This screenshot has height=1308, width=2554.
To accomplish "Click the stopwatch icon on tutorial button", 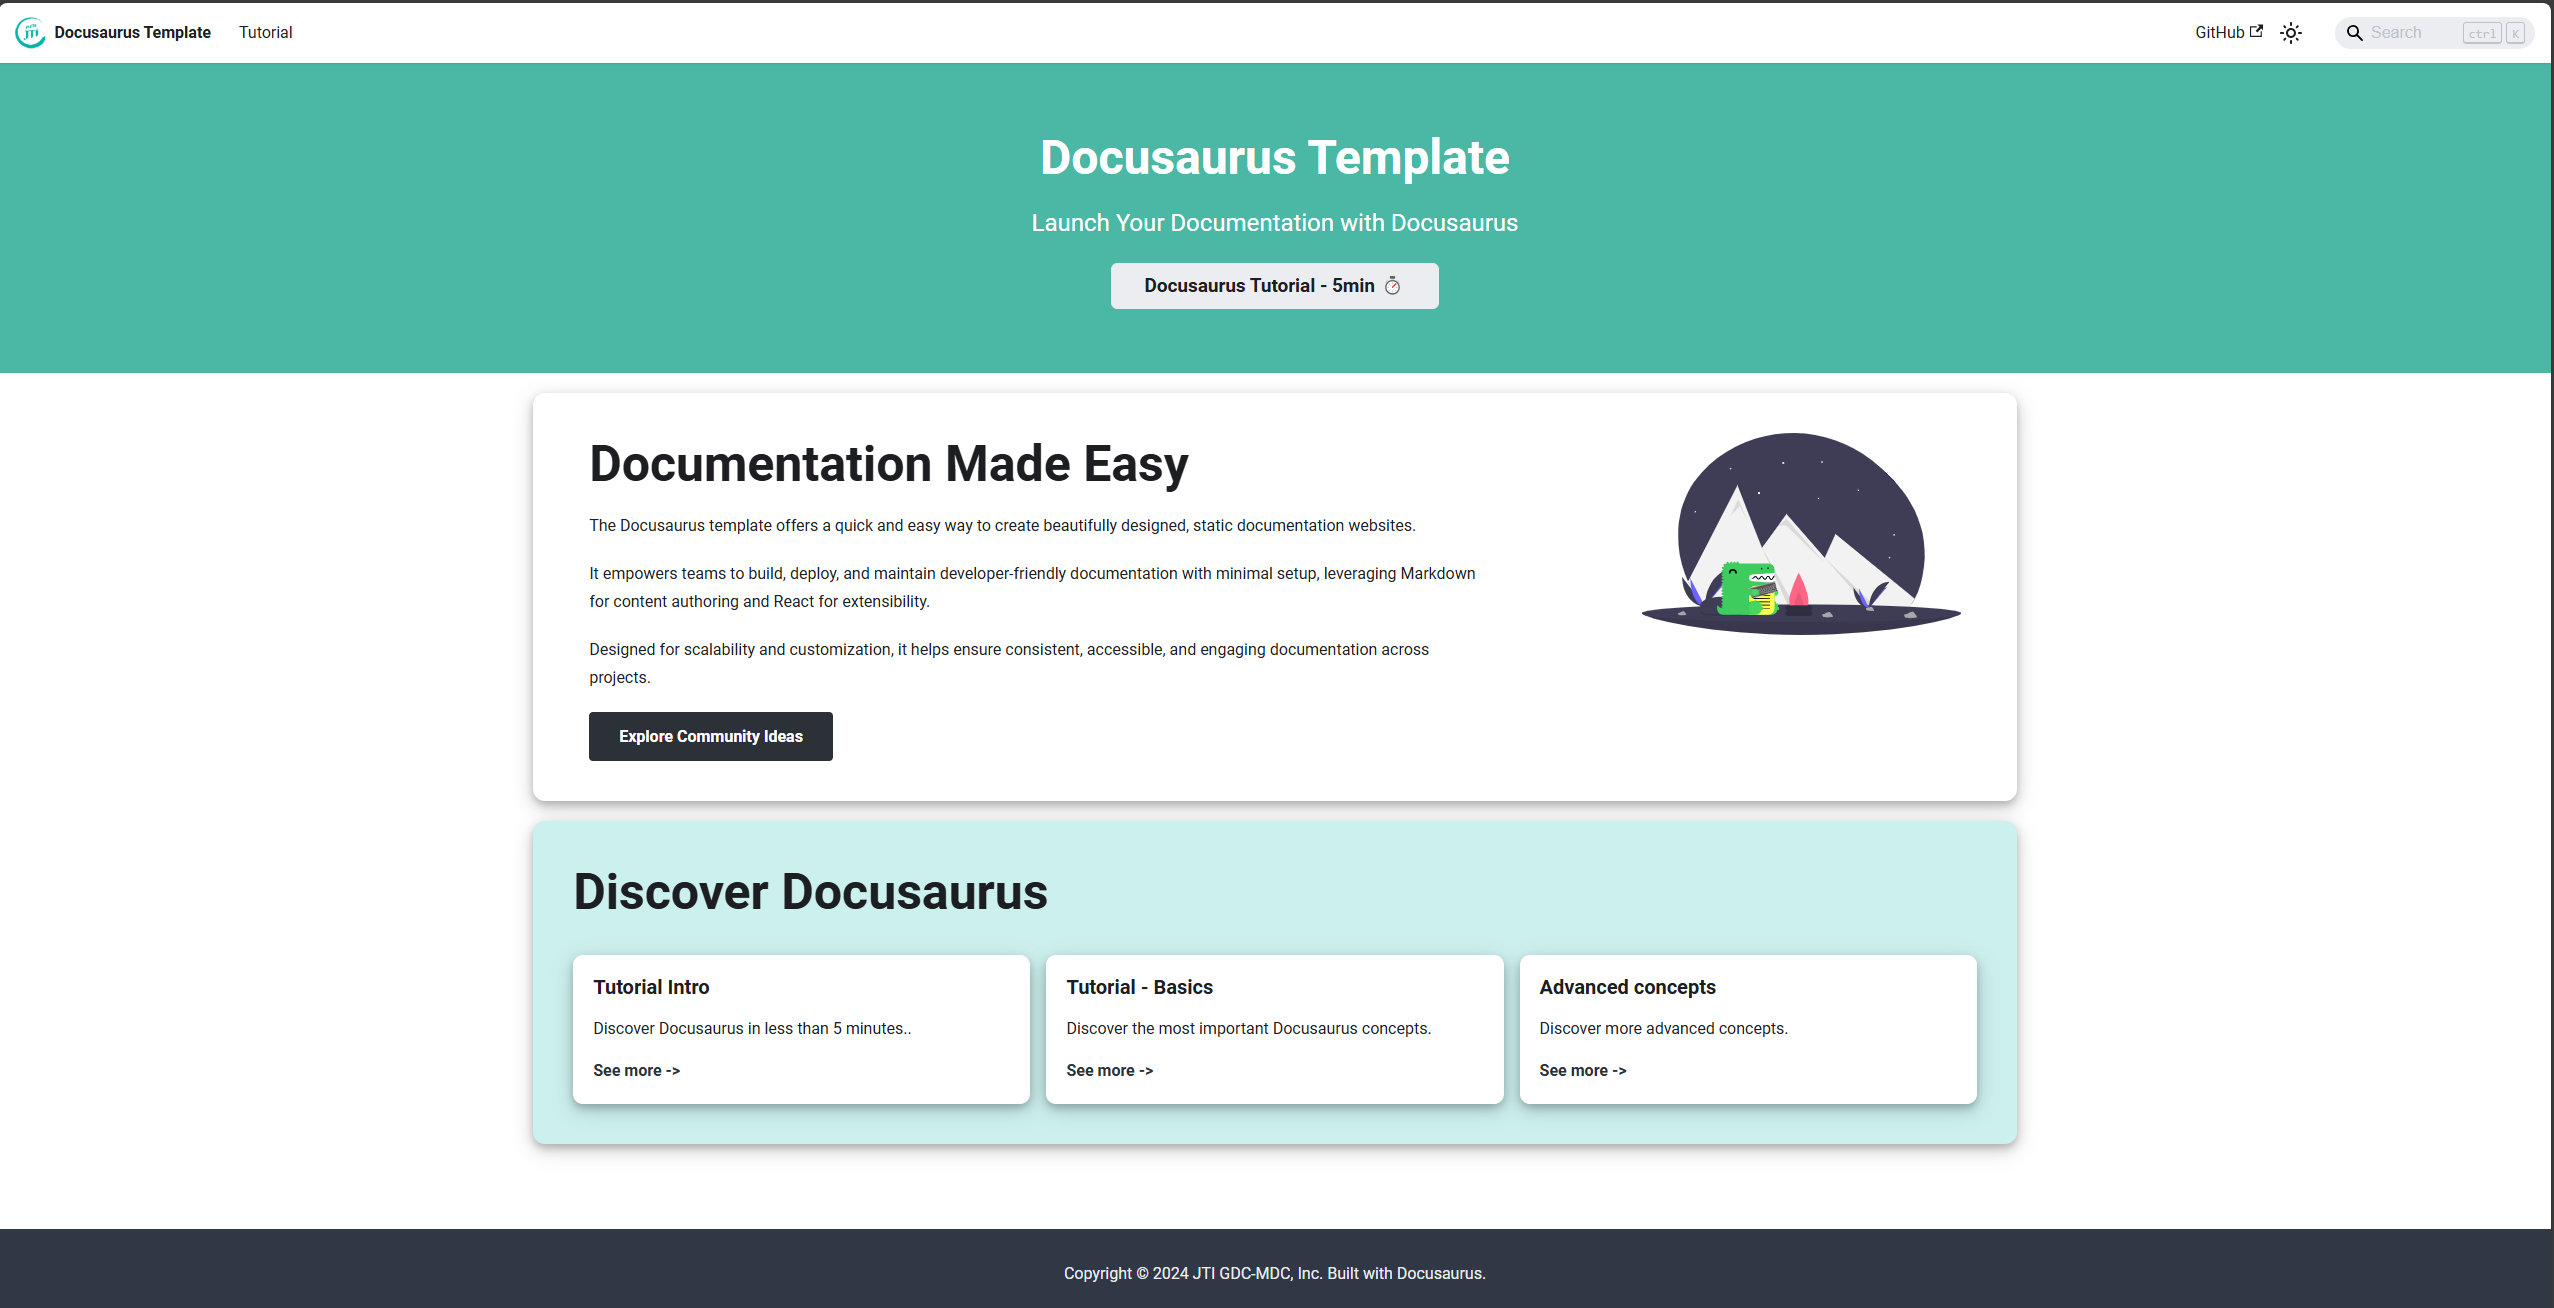I will (1392, 286).
